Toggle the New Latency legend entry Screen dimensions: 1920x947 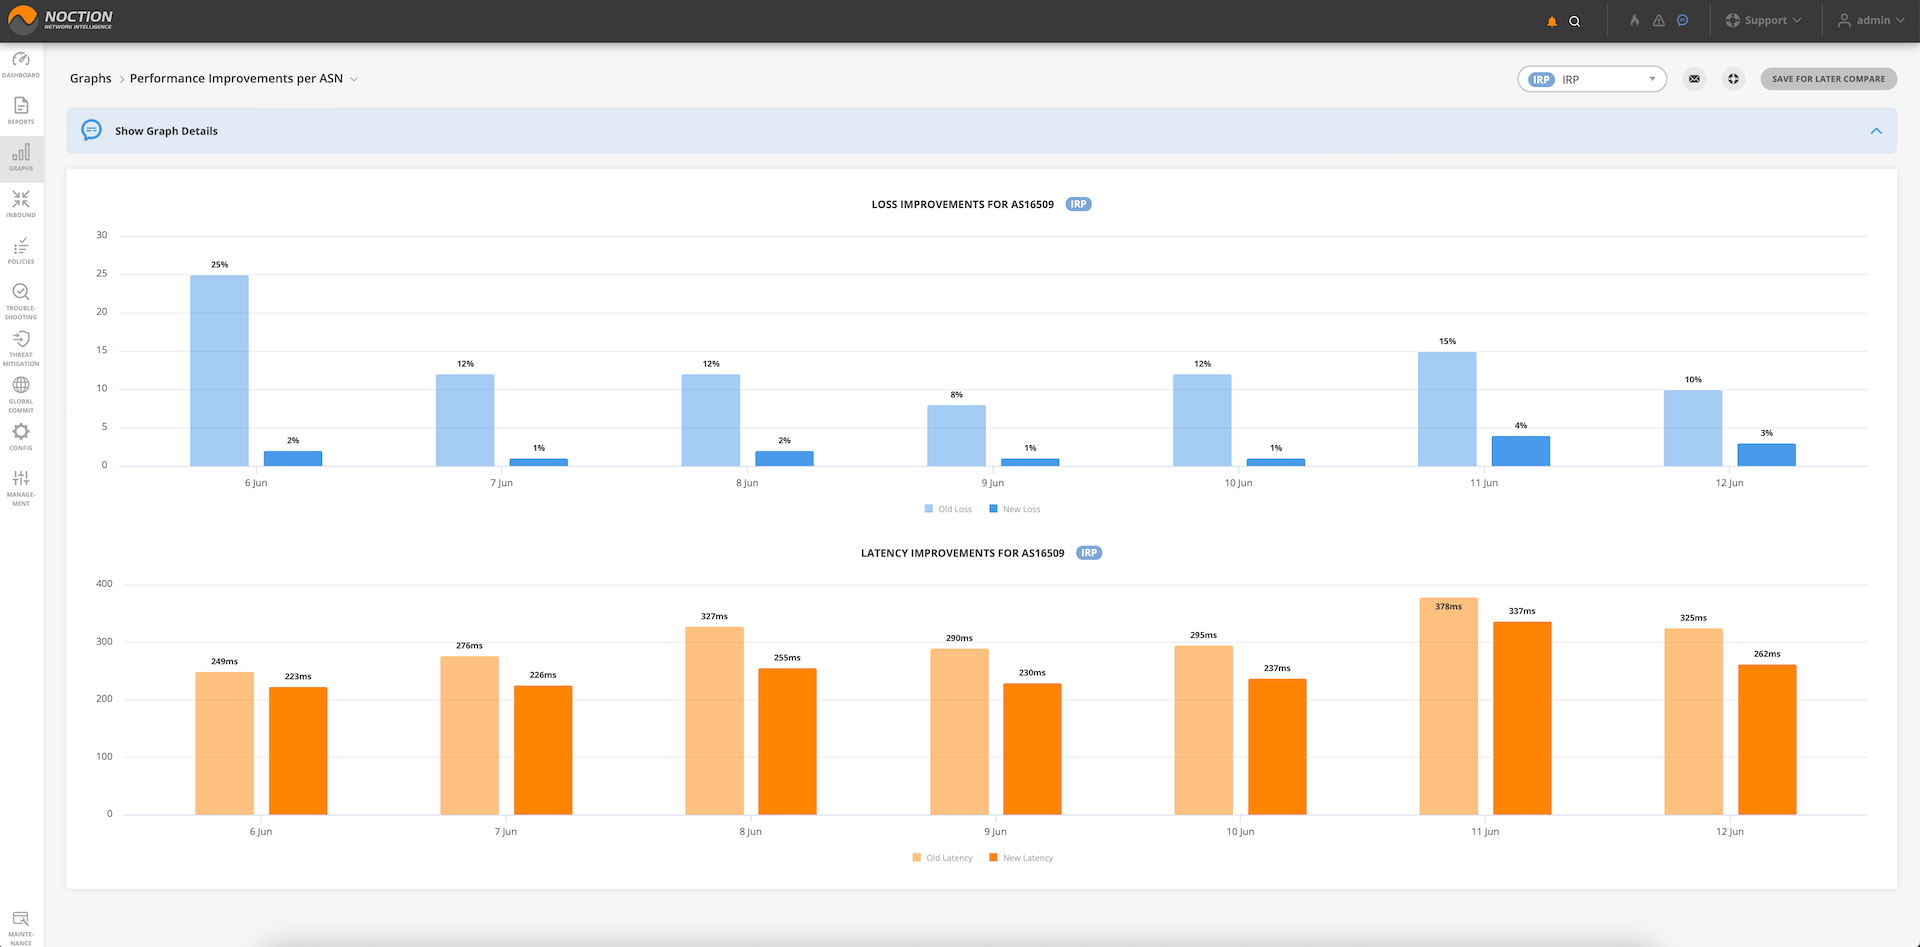(x=1021, y=858)
